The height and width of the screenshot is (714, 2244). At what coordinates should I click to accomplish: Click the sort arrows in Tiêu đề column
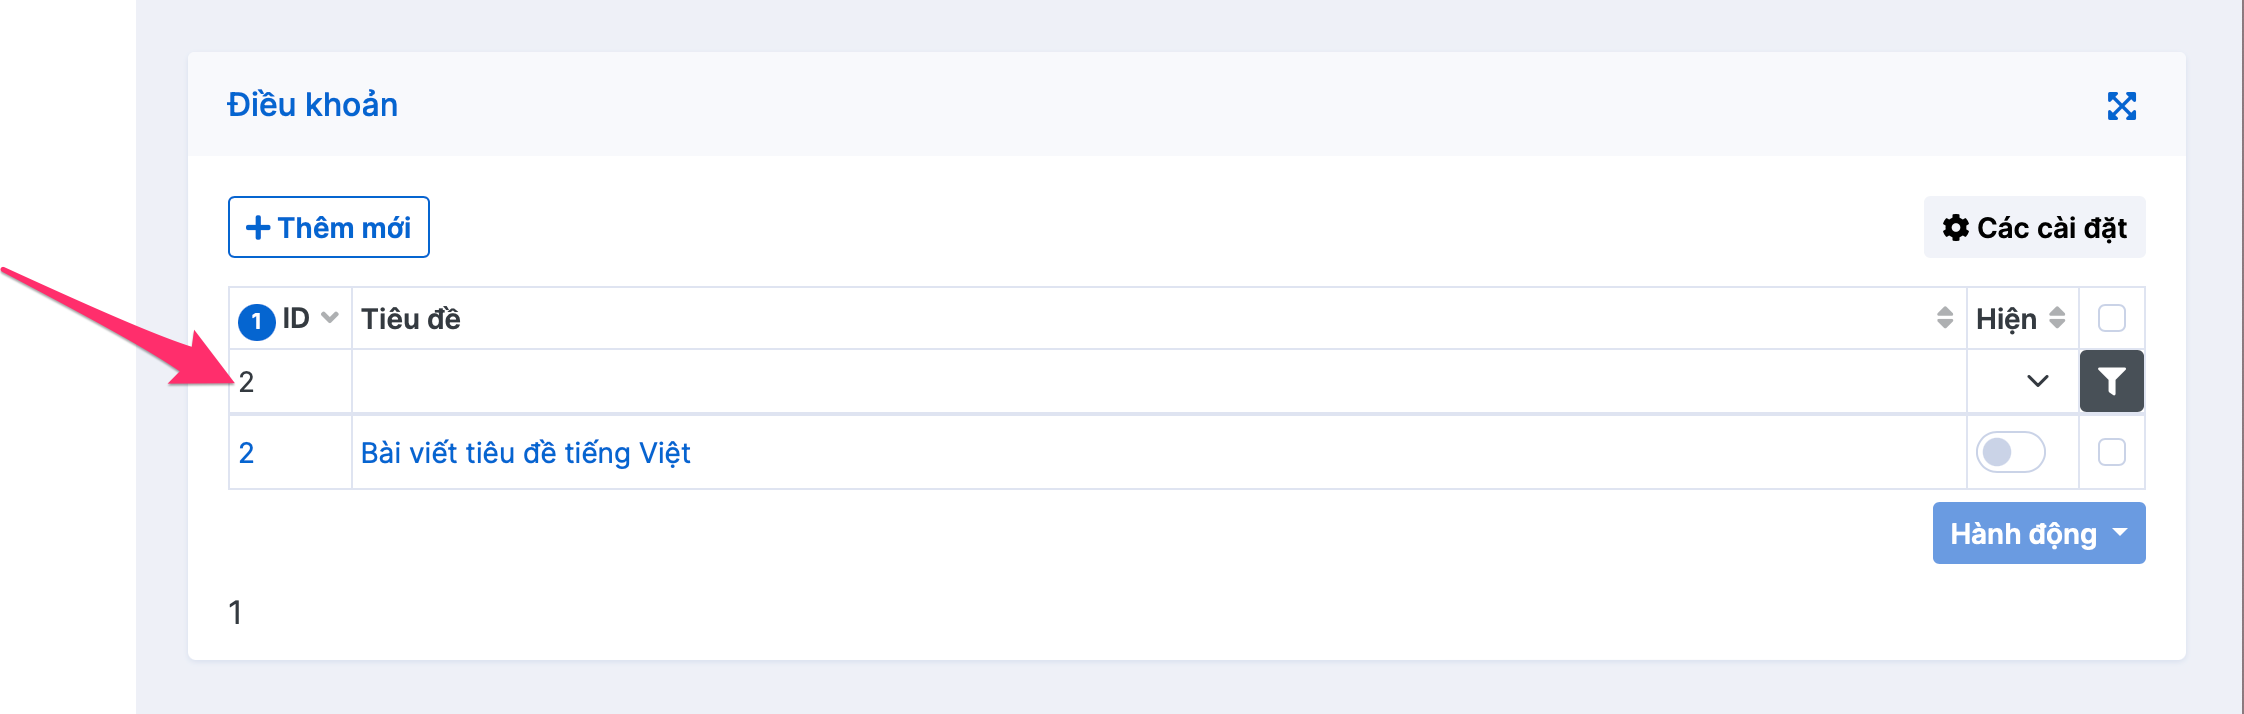[1944, 318]
